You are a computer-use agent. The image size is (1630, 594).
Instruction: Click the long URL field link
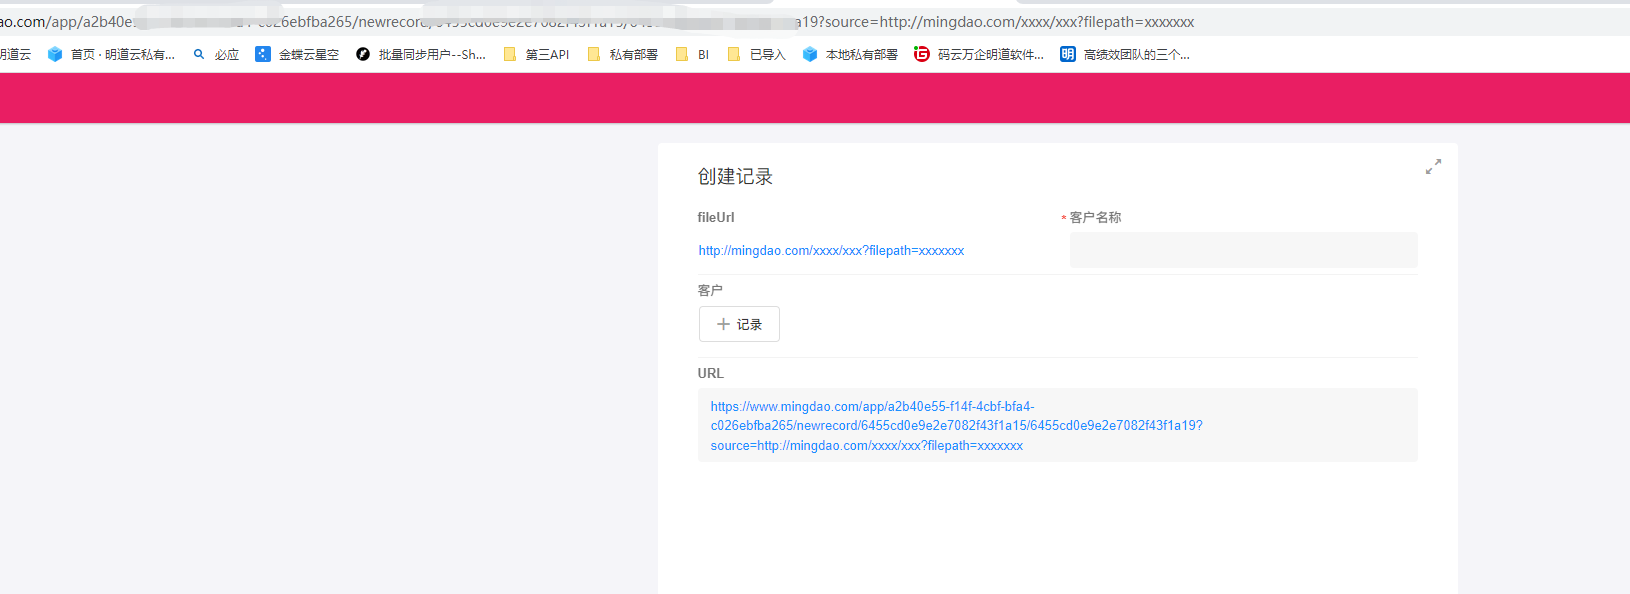coord(956,426)
